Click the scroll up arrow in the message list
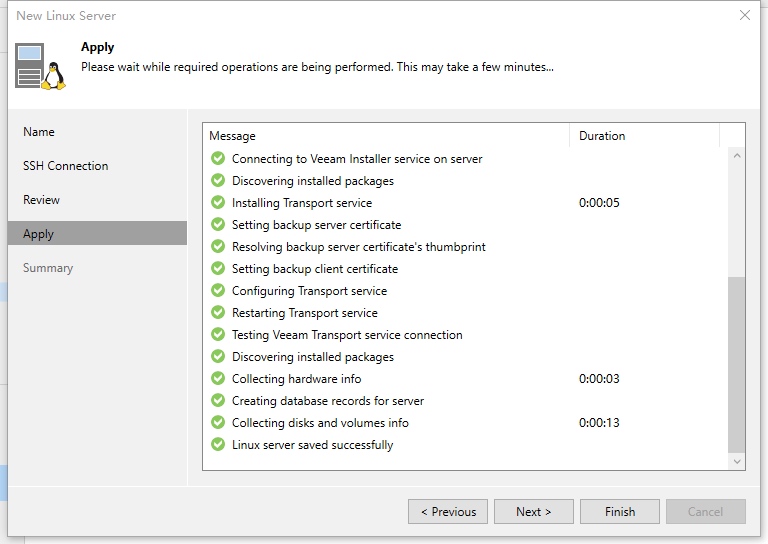Image resolution: width=768 pixels, height=544 pixels. 737,156
